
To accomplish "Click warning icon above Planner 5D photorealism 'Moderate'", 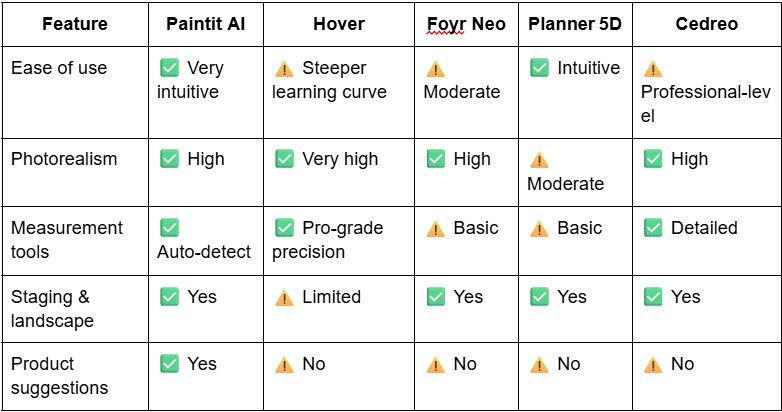I will 540,160.
